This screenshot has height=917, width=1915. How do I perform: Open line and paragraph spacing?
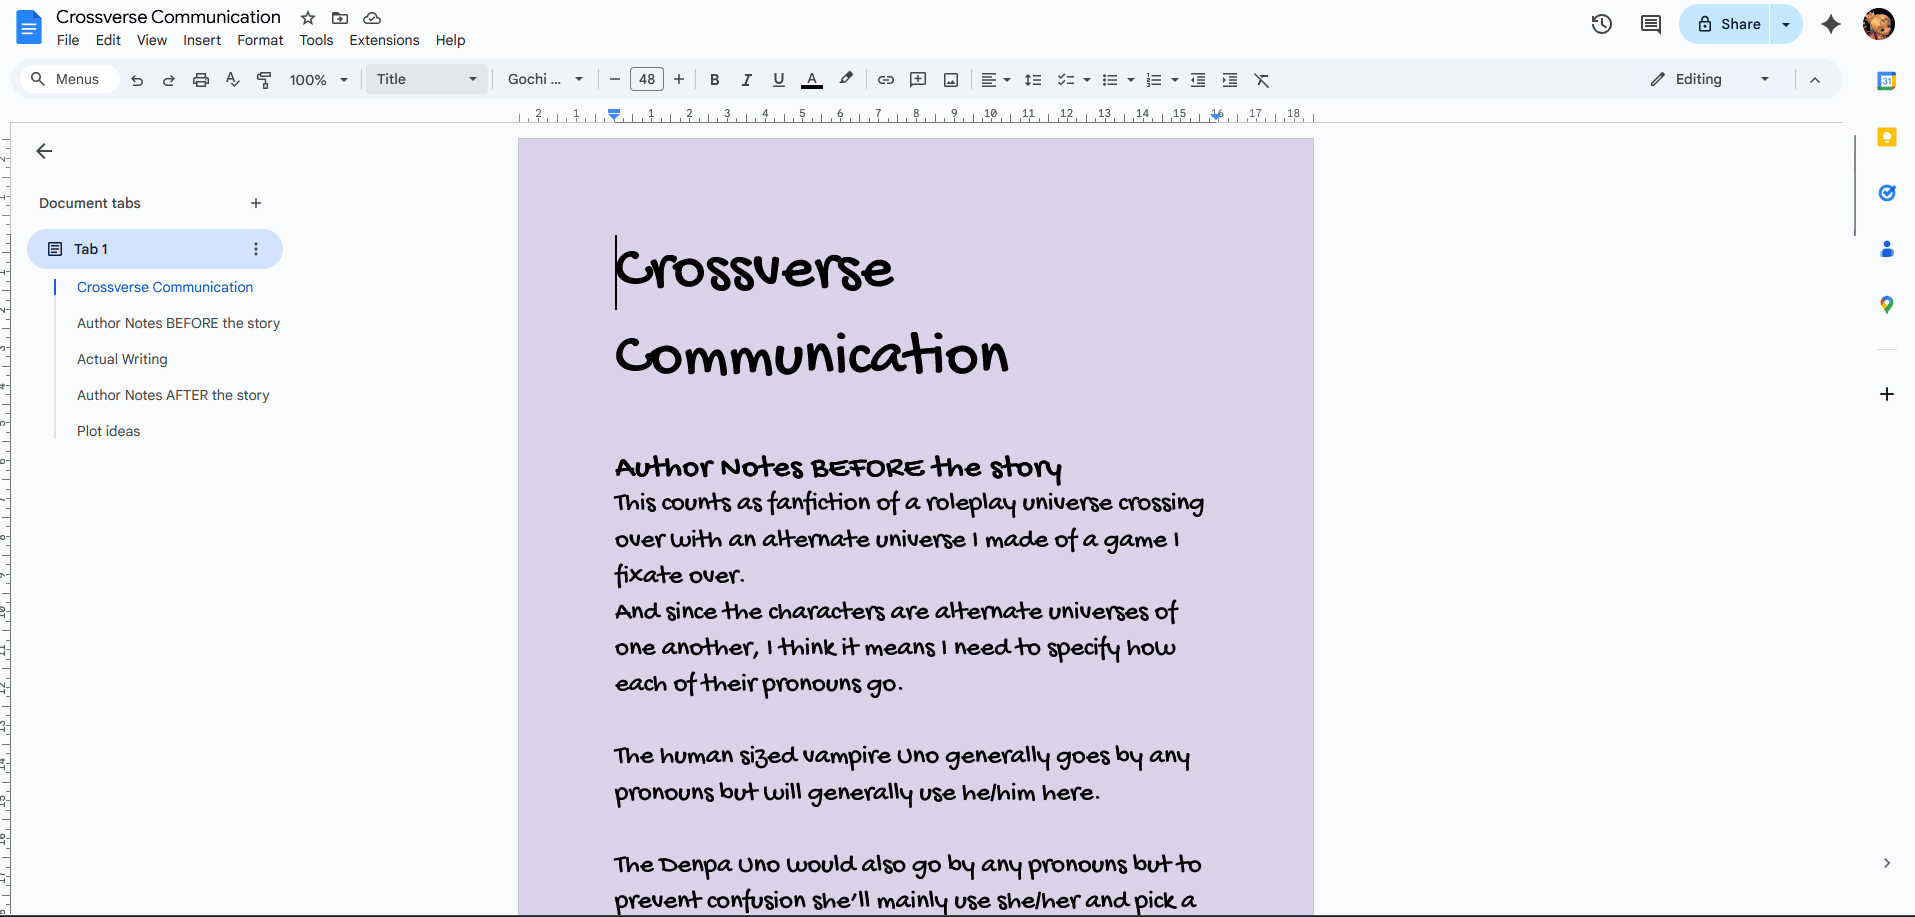point(1033,80)
